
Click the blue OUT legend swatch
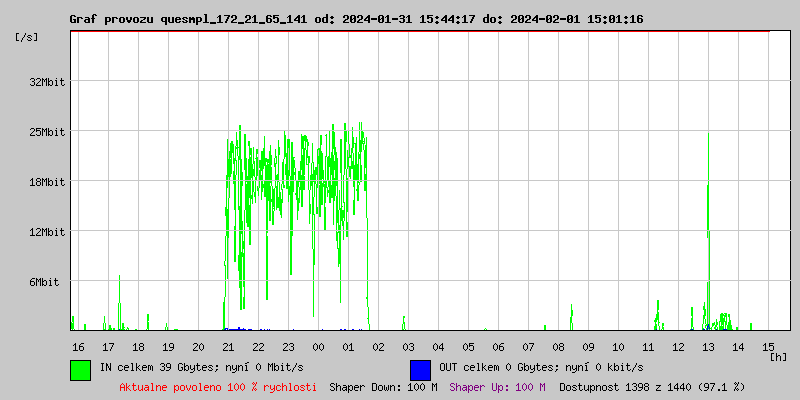pos(420,369)
